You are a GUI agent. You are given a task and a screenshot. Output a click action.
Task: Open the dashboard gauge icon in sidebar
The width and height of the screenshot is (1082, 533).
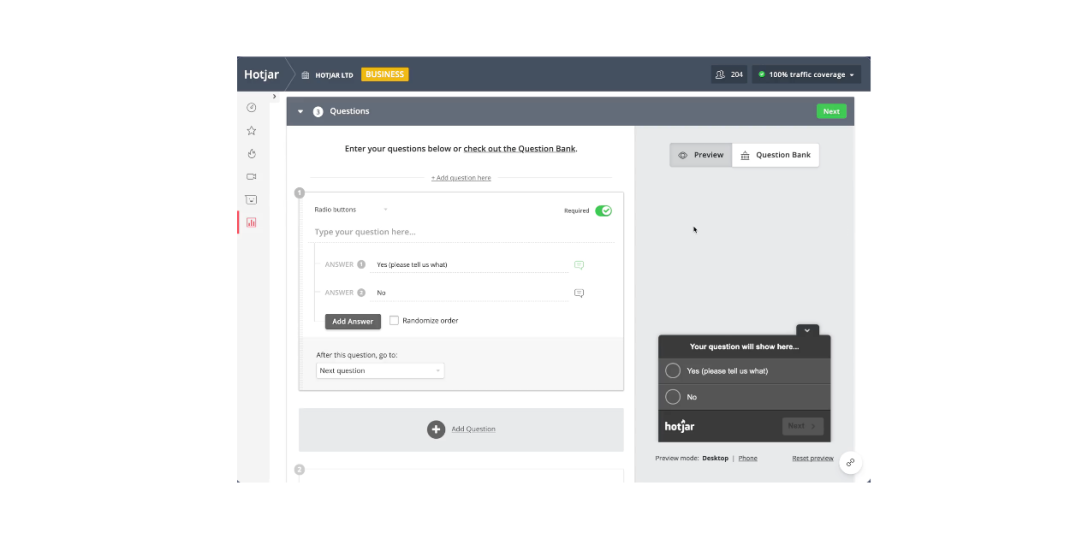[251, 108]
